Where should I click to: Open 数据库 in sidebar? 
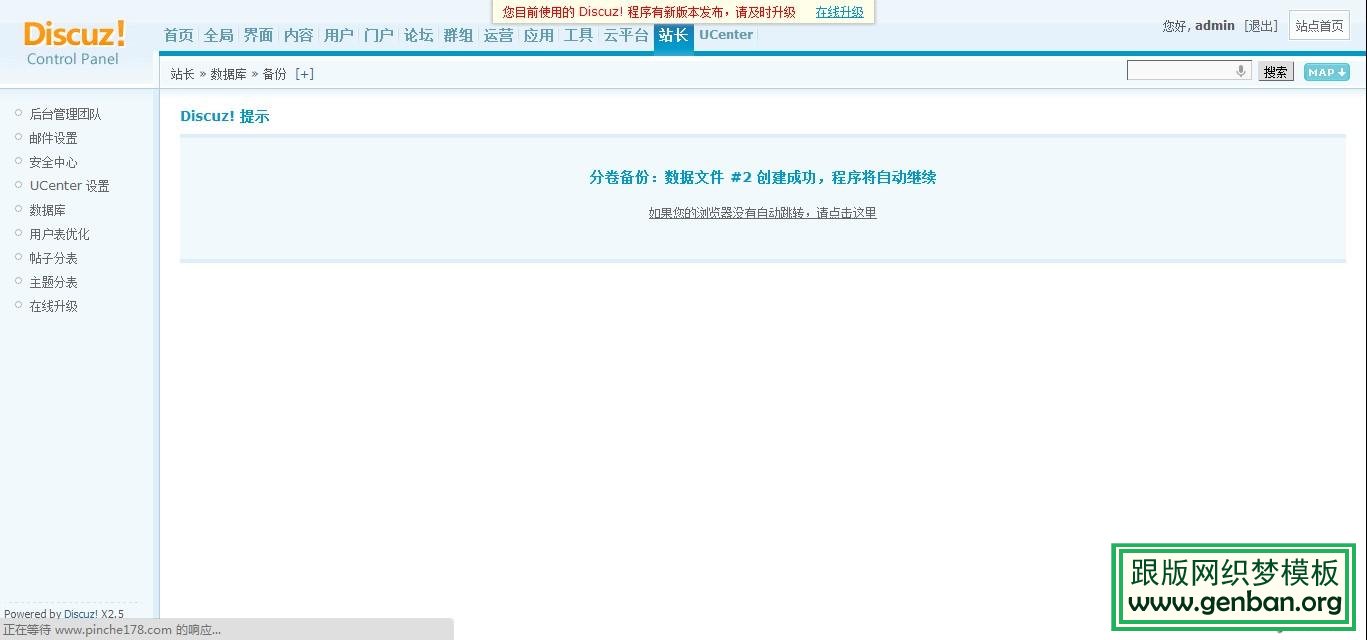click(x=47, y=210)
